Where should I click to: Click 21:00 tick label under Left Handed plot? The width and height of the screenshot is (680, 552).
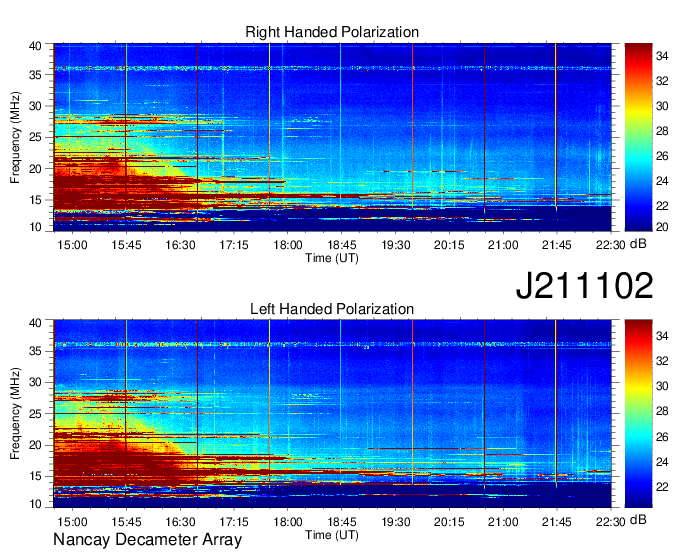point(503,522)
